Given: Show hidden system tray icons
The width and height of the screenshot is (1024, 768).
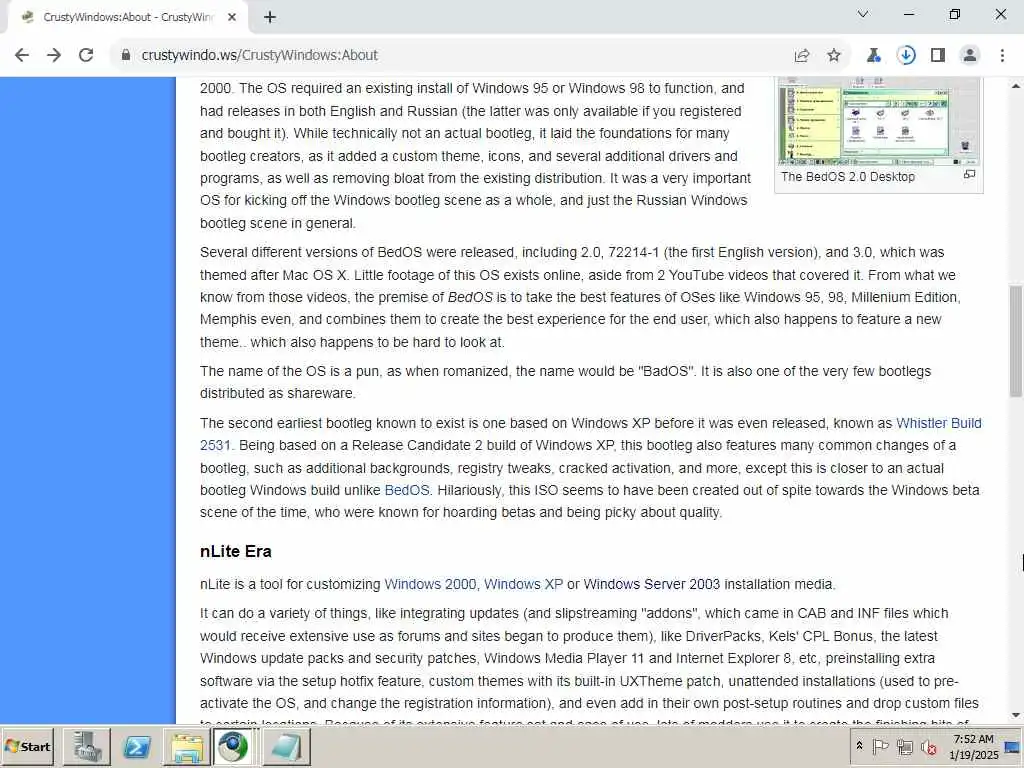Looking at the screenshot, I should coord(859,746).
